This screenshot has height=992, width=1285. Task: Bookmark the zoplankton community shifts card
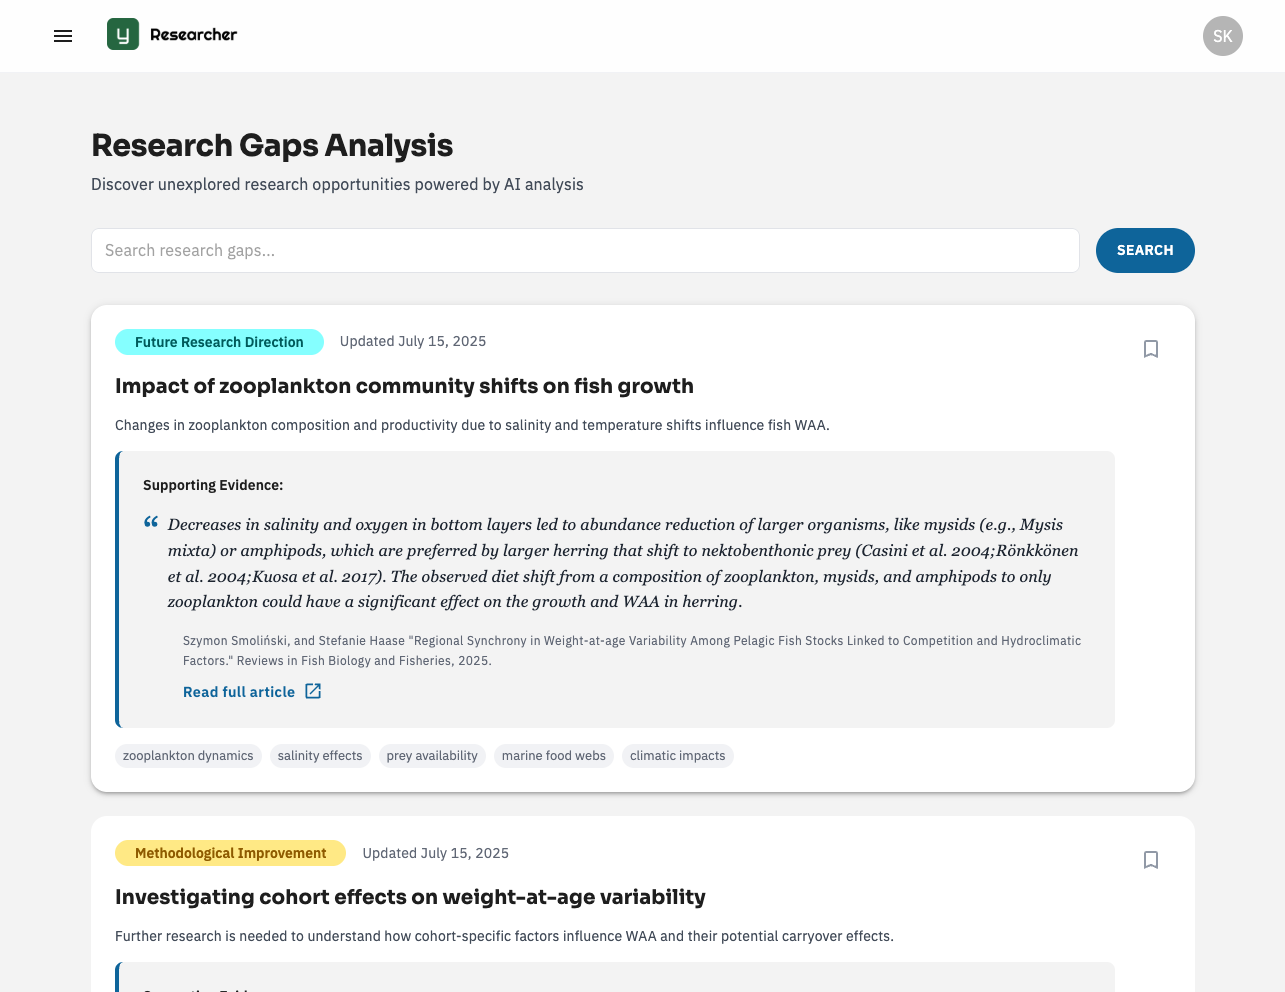pyautogui.click(x=1151, y=349)
